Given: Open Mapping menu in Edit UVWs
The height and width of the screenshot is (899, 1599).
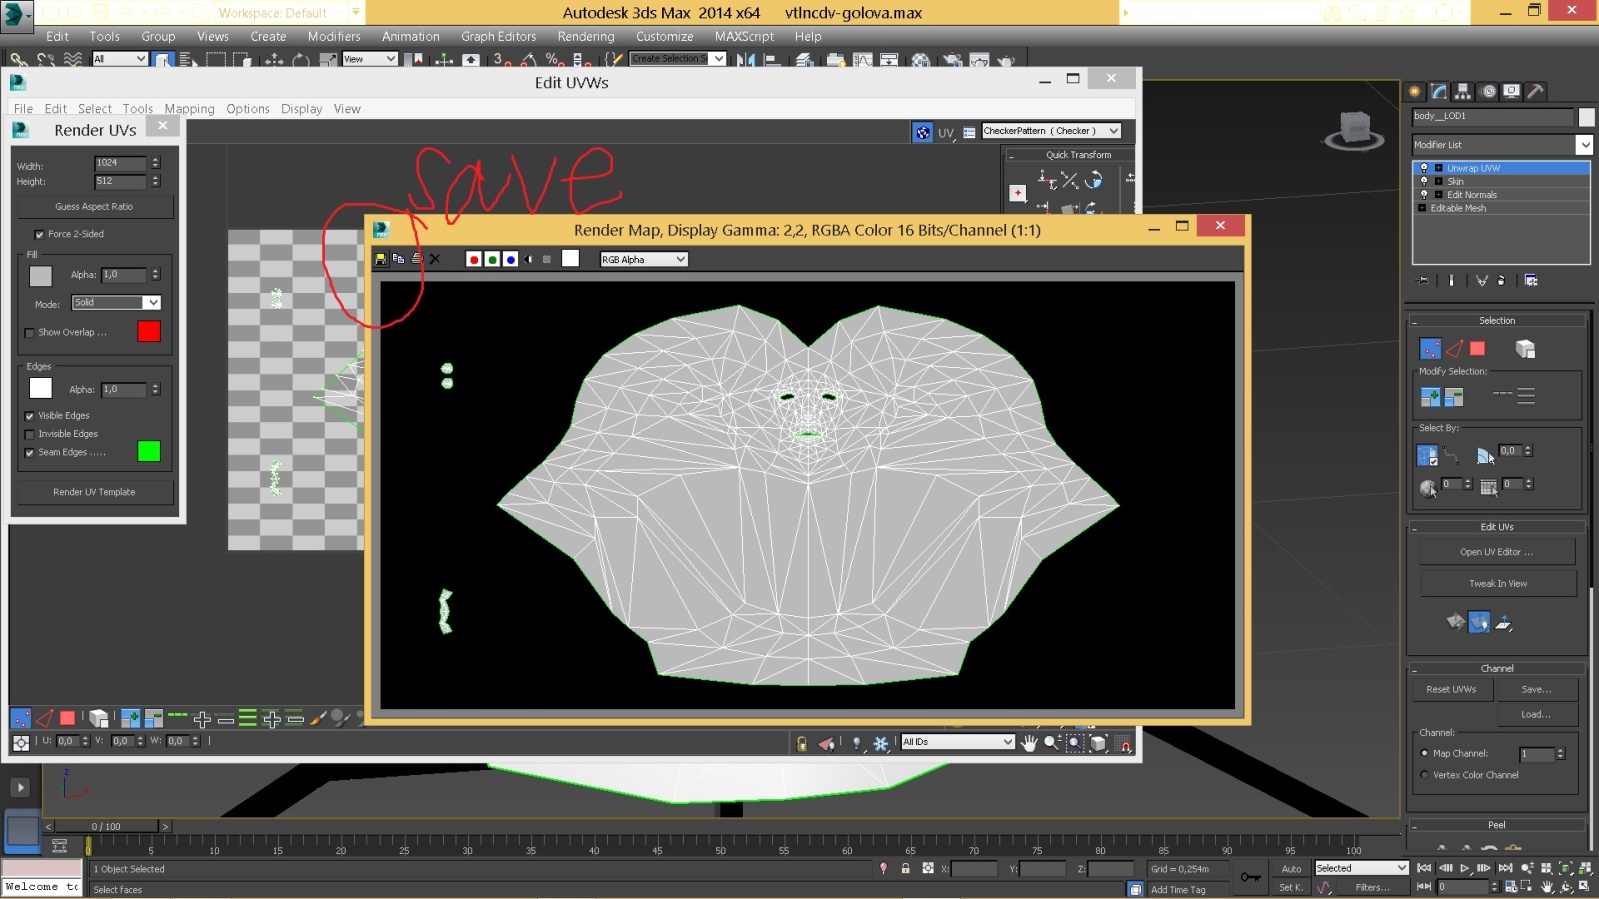Looking at the screenshot, I should point(189,109).
